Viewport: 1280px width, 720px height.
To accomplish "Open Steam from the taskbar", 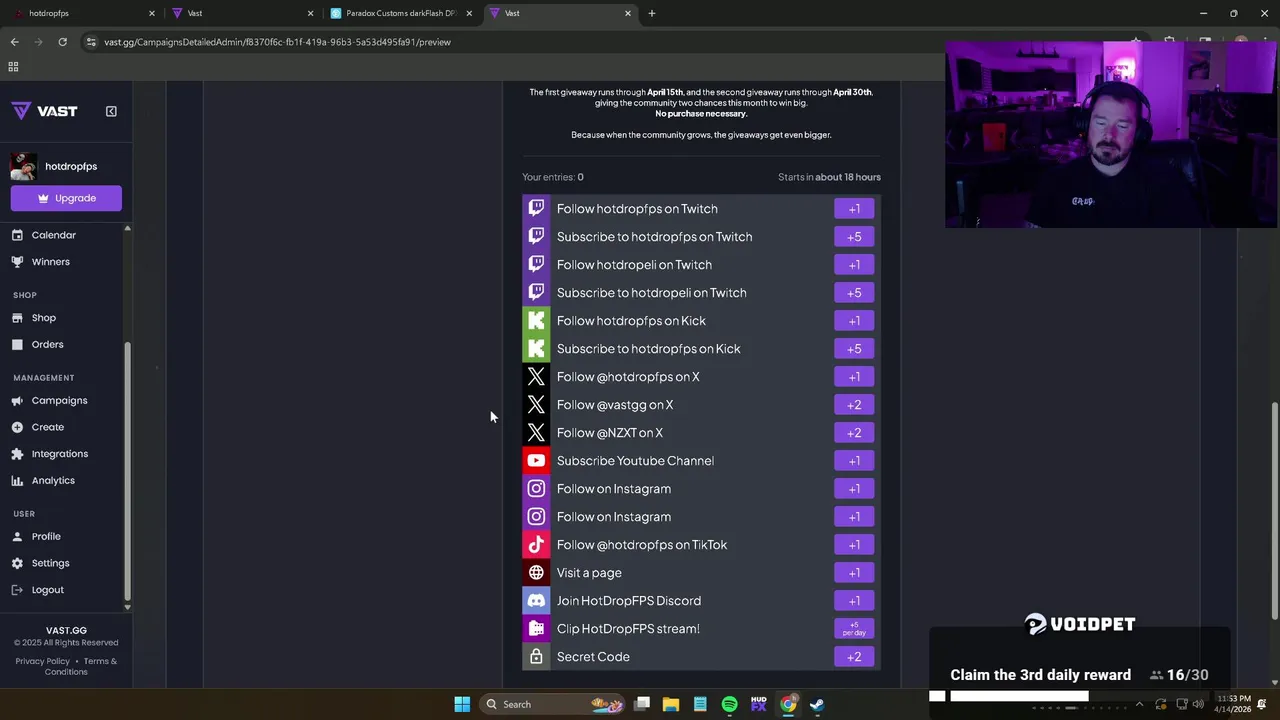I will (817, 704).
